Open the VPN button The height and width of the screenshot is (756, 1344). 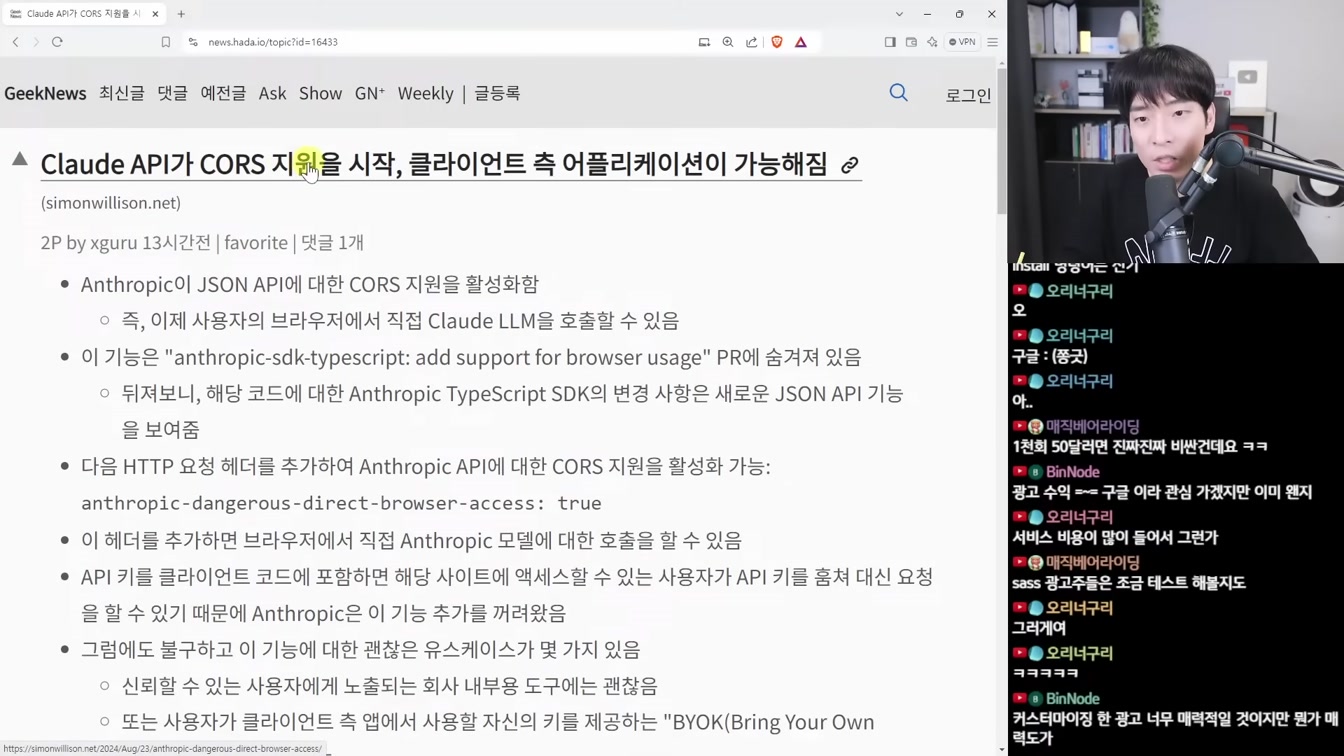962,42
